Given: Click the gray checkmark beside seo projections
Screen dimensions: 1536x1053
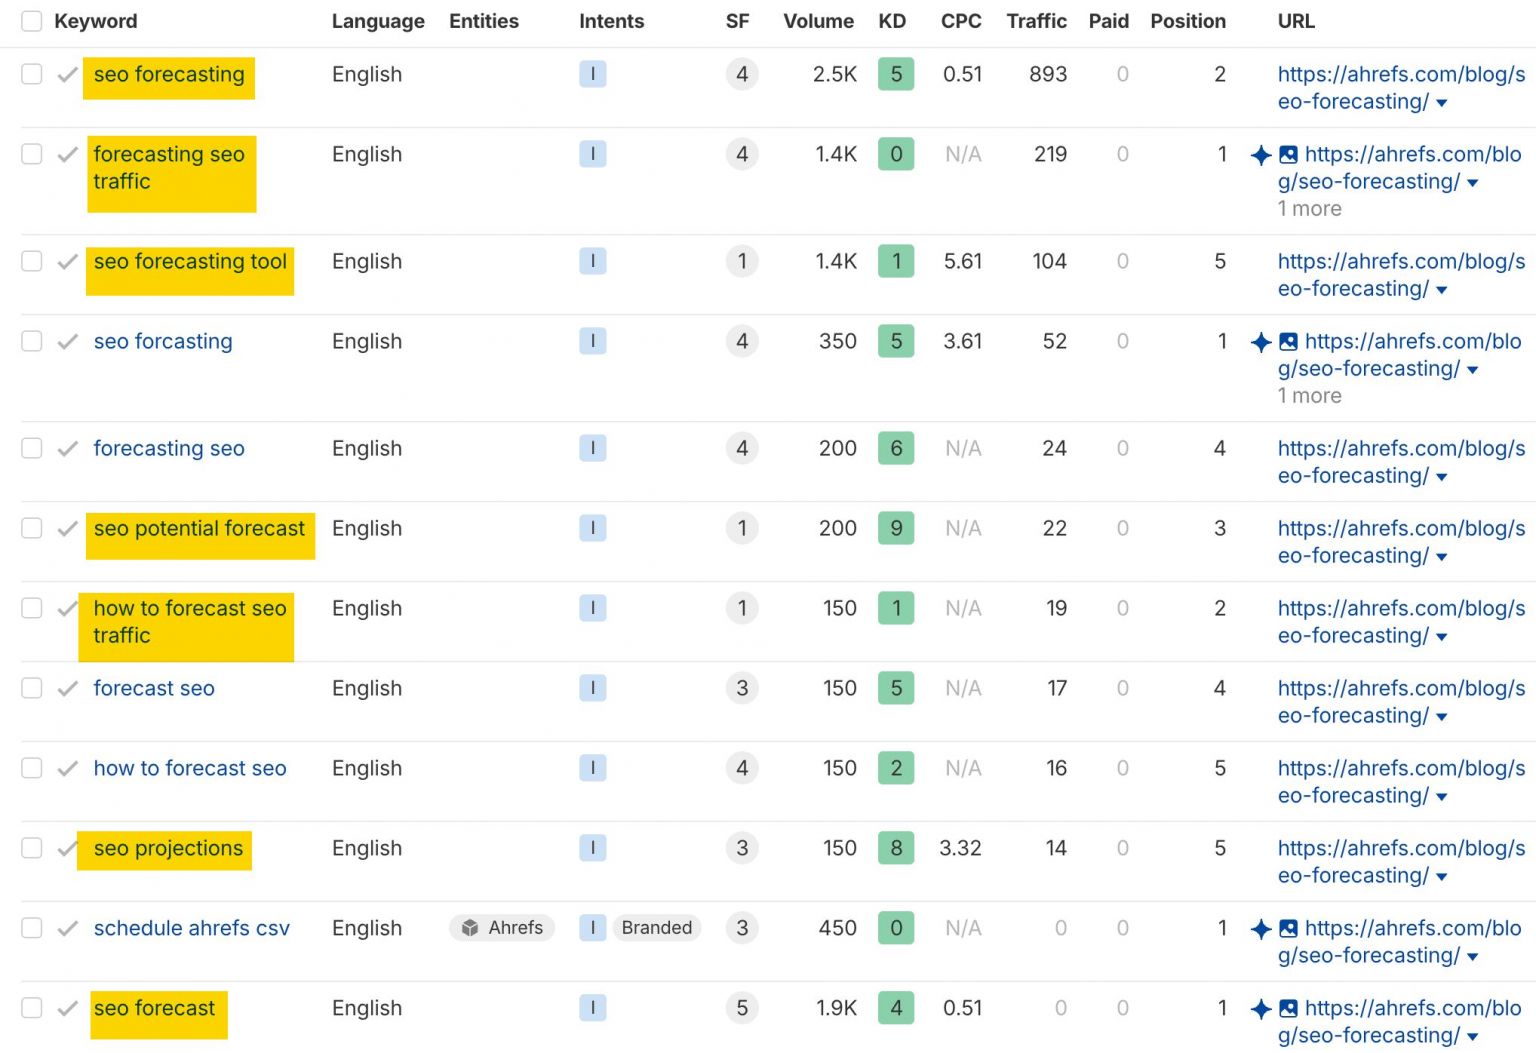Looking at the screenshot, I should click(67, 848).
